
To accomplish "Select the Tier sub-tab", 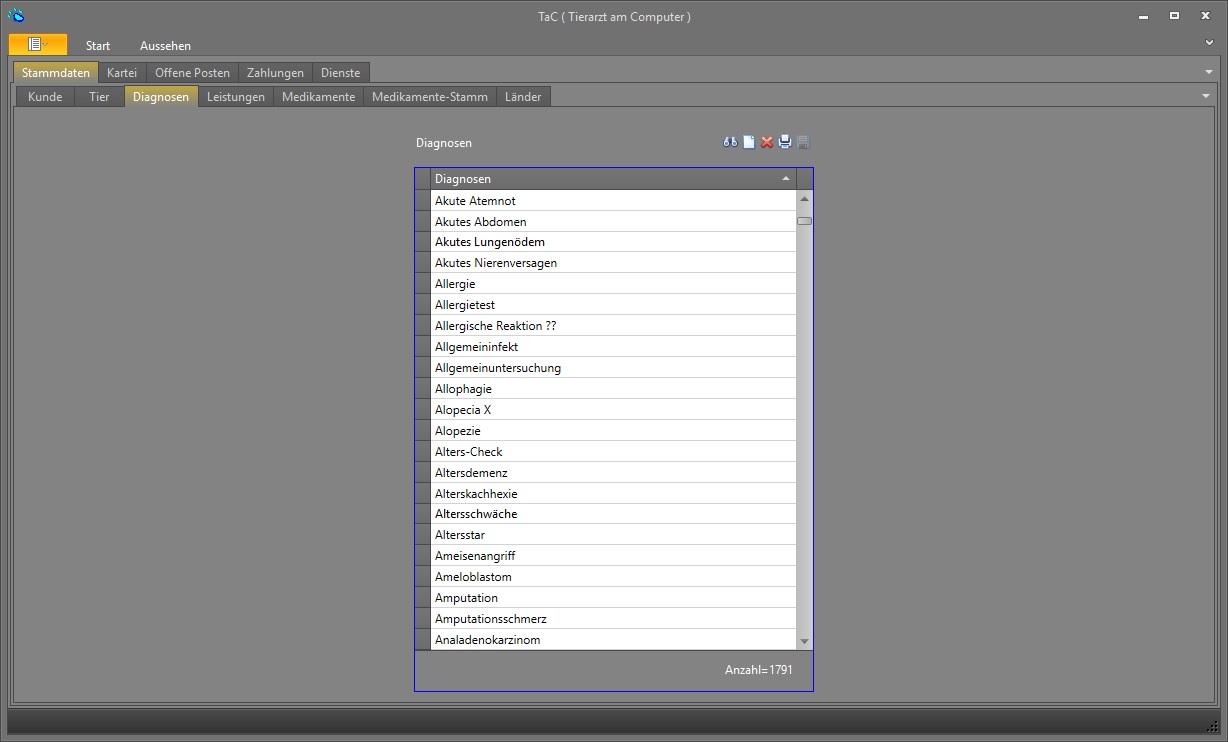I will [x=99, y=97].
